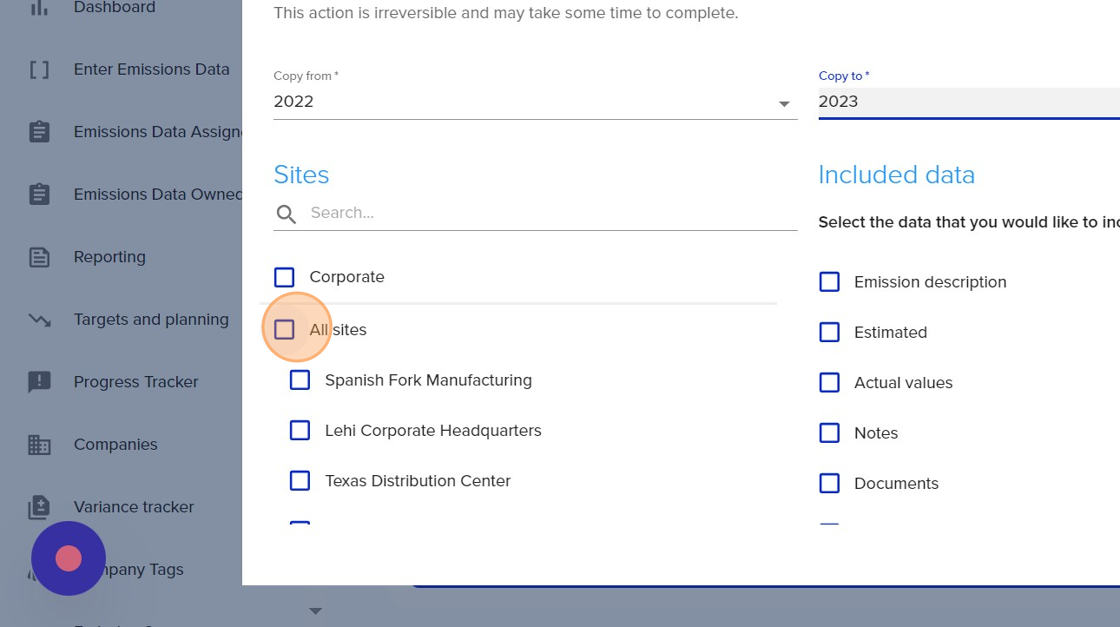Open the Copy from year dropdown
This screenshot has height=627, width=1120.
point(535,101)
